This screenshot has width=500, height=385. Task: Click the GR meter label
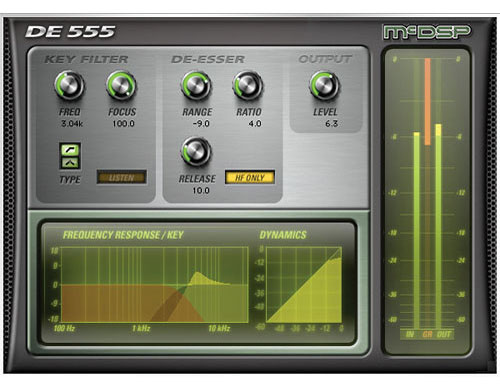(x=427, y=334)
